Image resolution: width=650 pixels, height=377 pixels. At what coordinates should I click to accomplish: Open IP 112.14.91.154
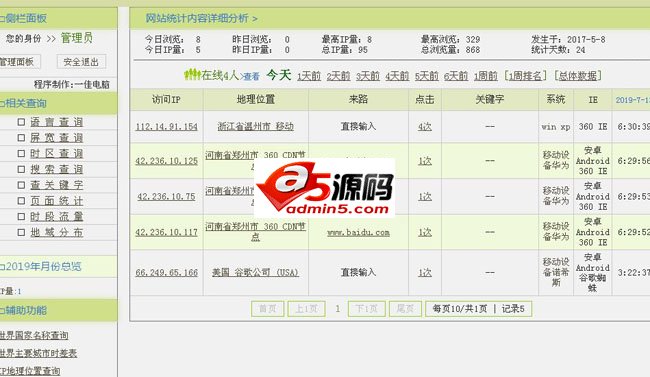click(166, 126)
